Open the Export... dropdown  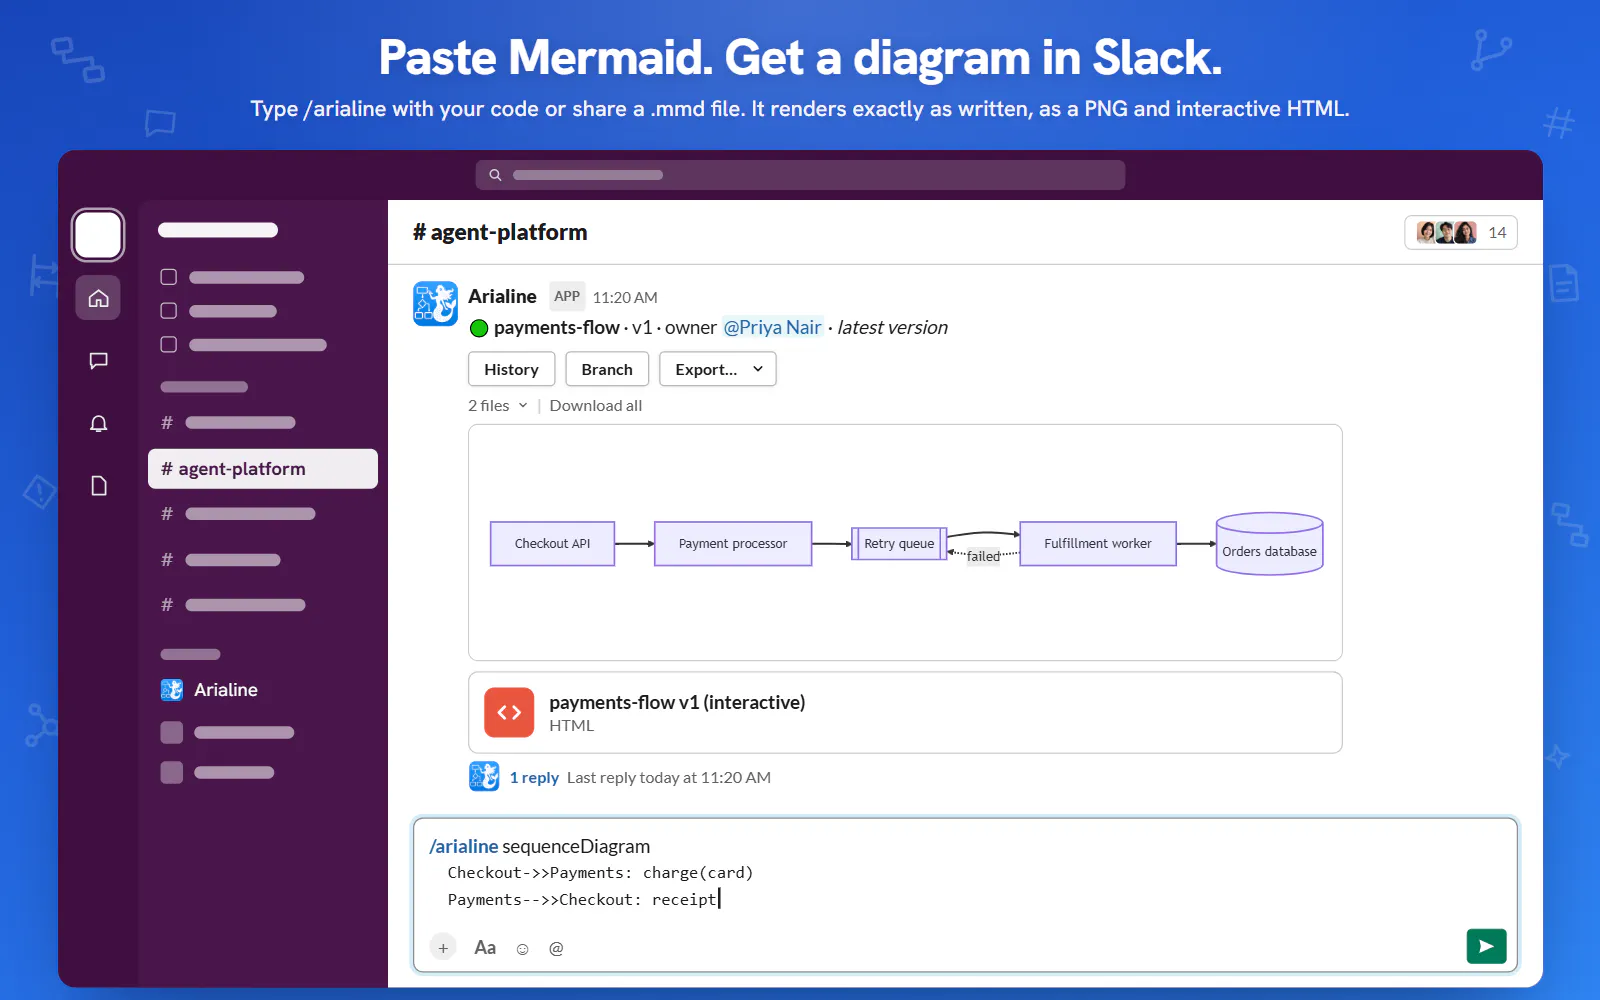coord(718,369)
